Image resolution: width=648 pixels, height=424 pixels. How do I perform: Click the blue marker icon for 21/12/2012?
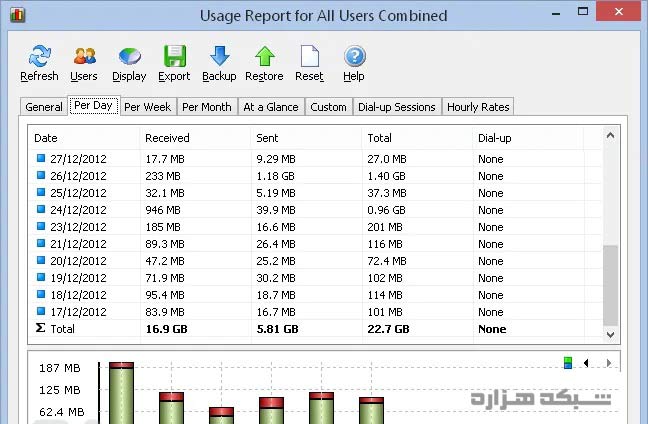pos(40,243)
